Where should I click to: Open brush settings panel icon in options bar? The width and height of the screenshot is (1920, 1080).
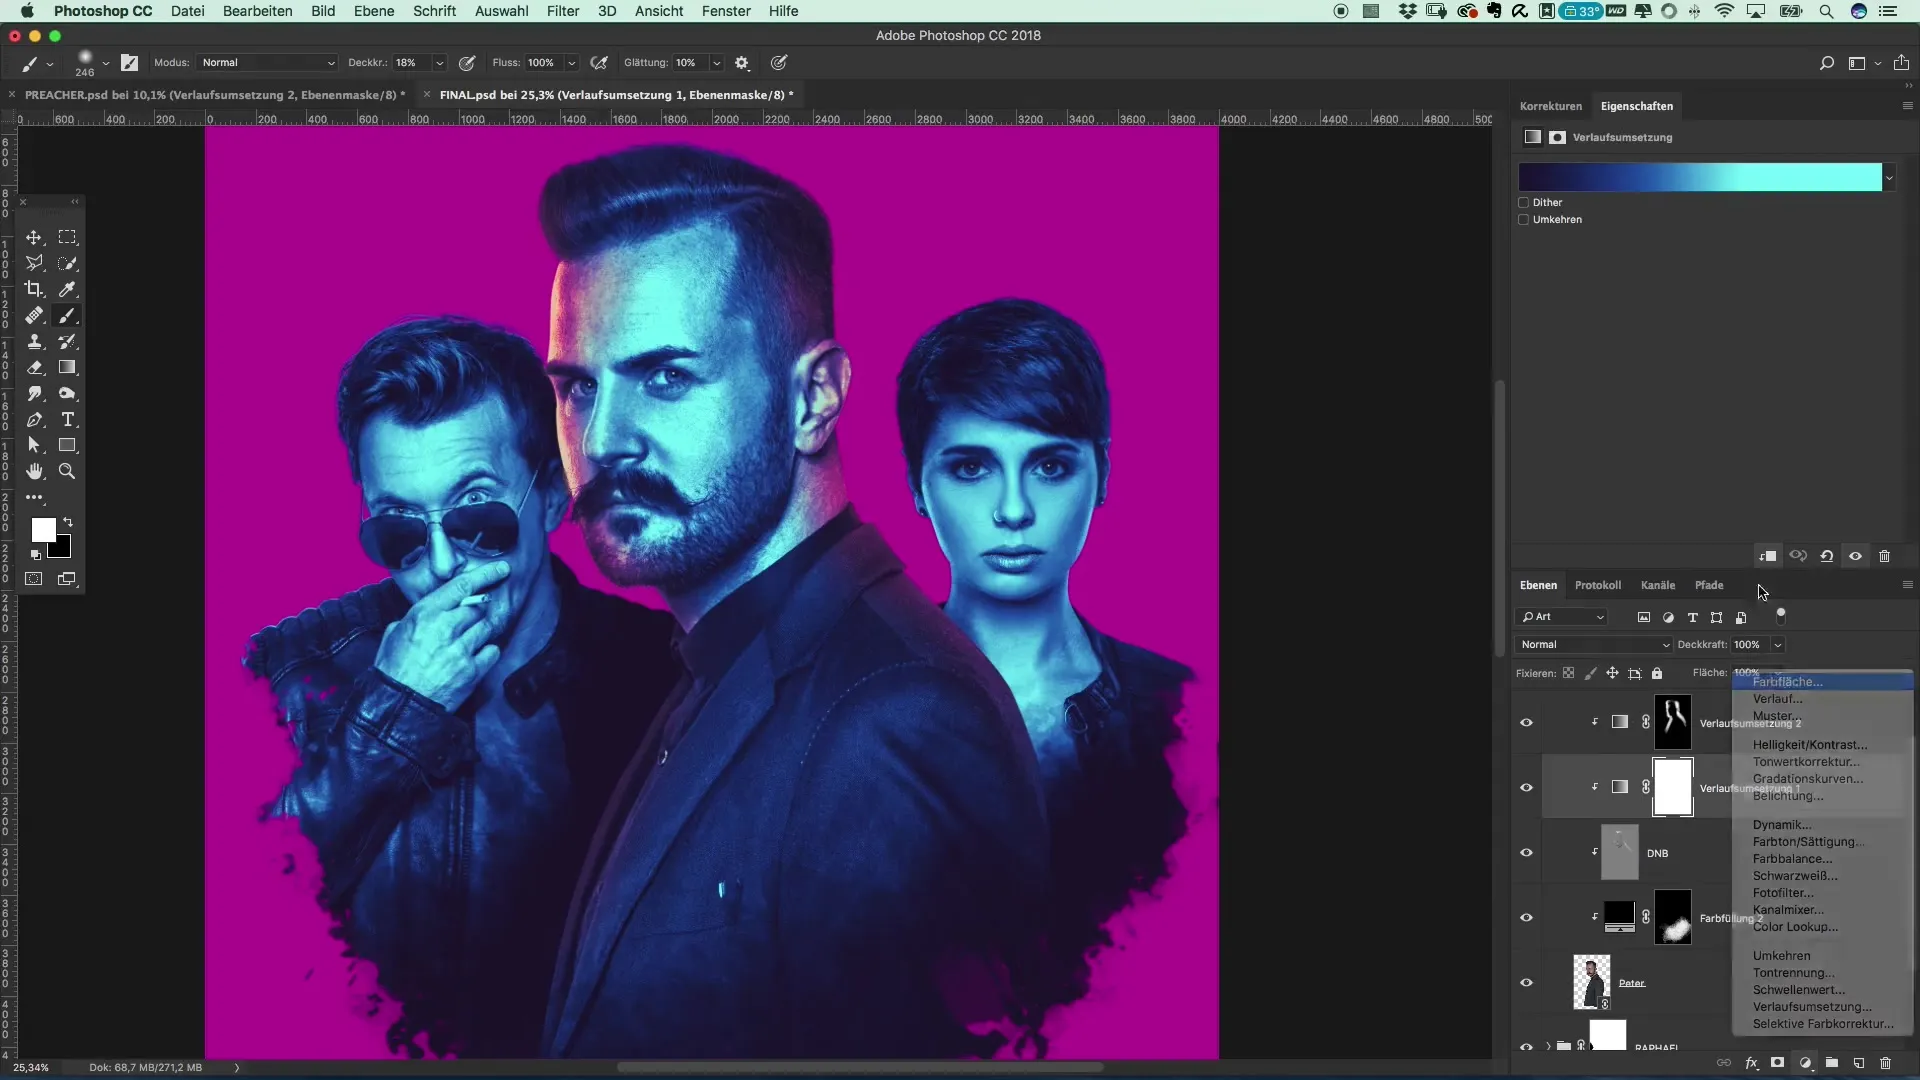pyautogui.click(x=129, y=62)
